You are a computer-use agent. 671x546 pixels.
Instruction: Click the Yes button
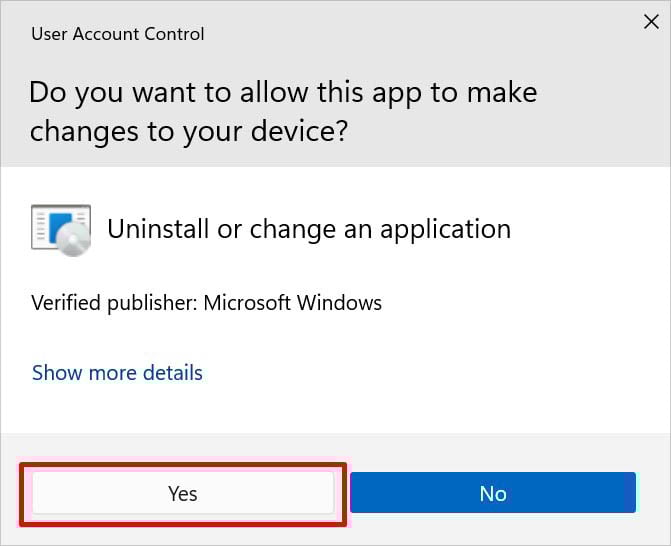183,493
